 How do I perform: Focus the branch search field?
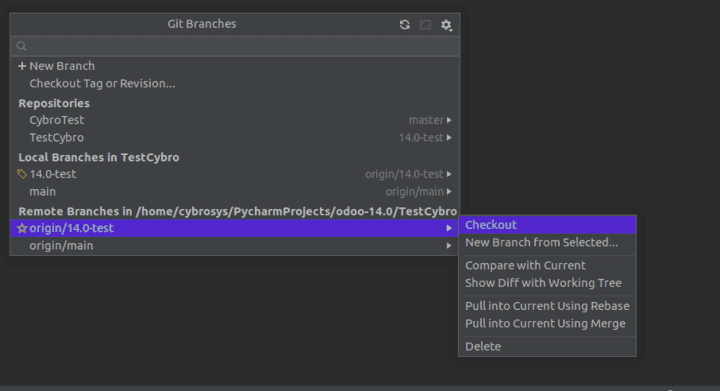[x=235, y=46]
